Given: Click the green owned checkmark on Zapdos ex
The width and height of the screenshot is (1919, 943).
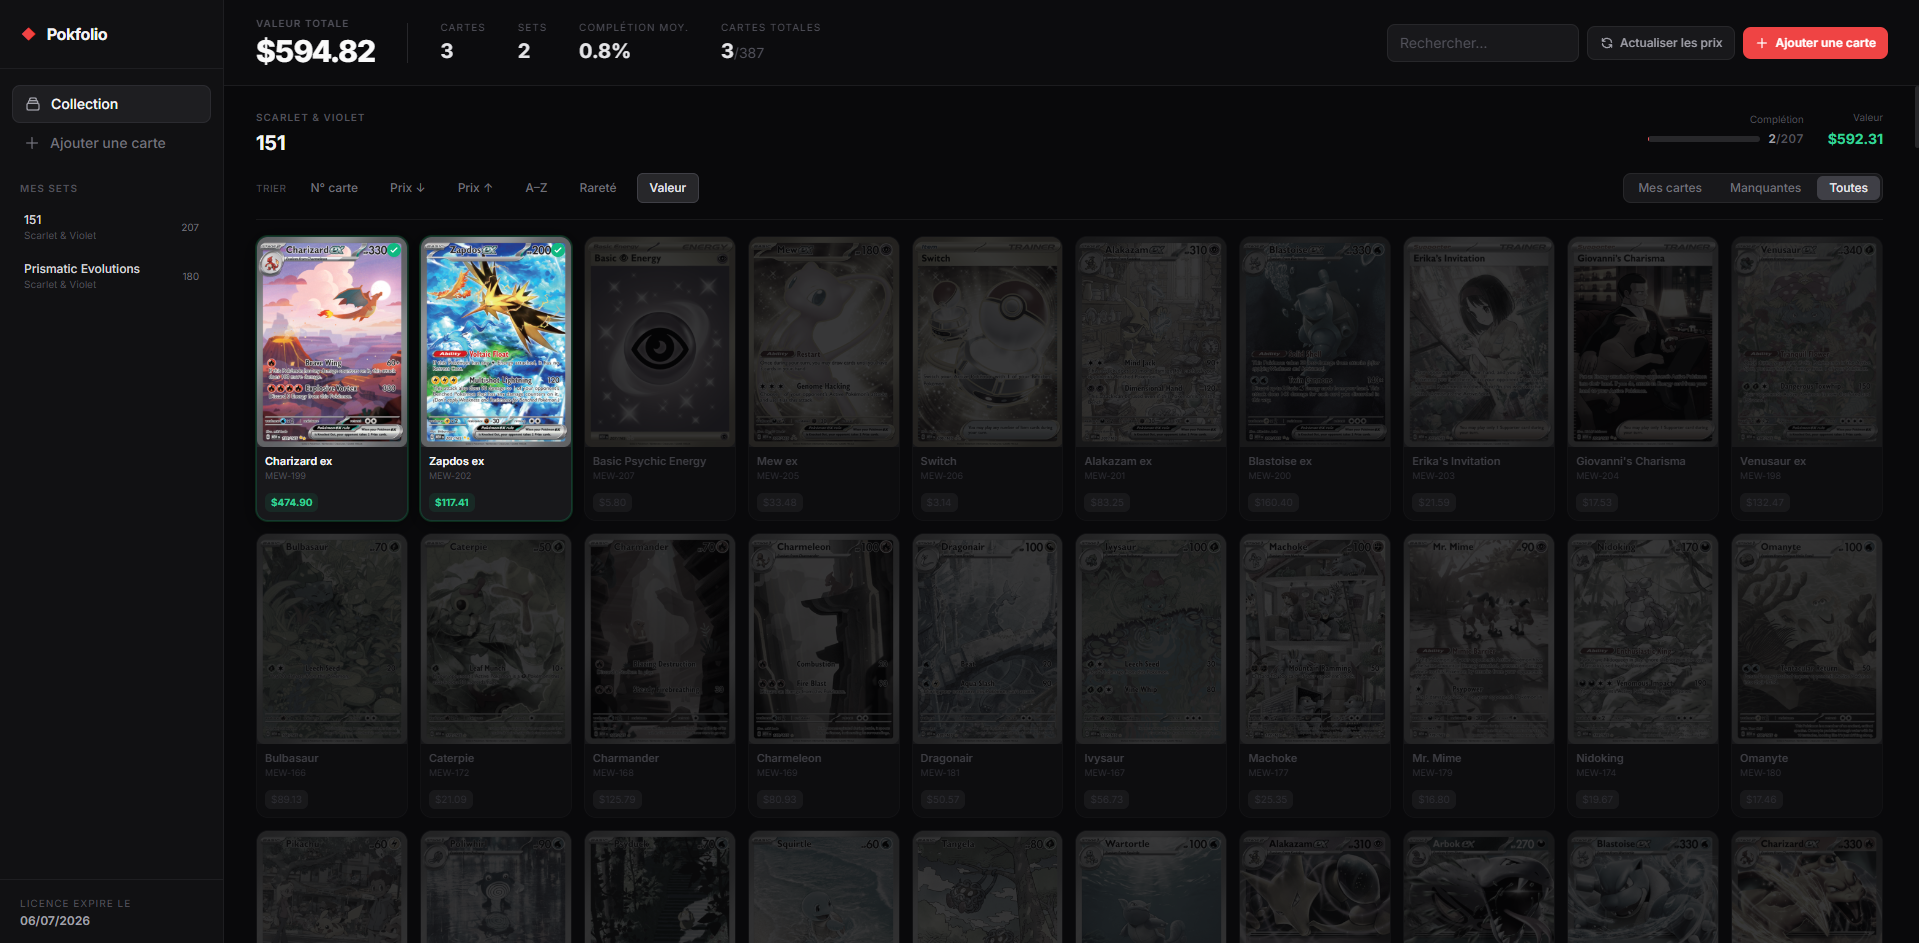Looking at the screenshot, I should tap(558, 250).
